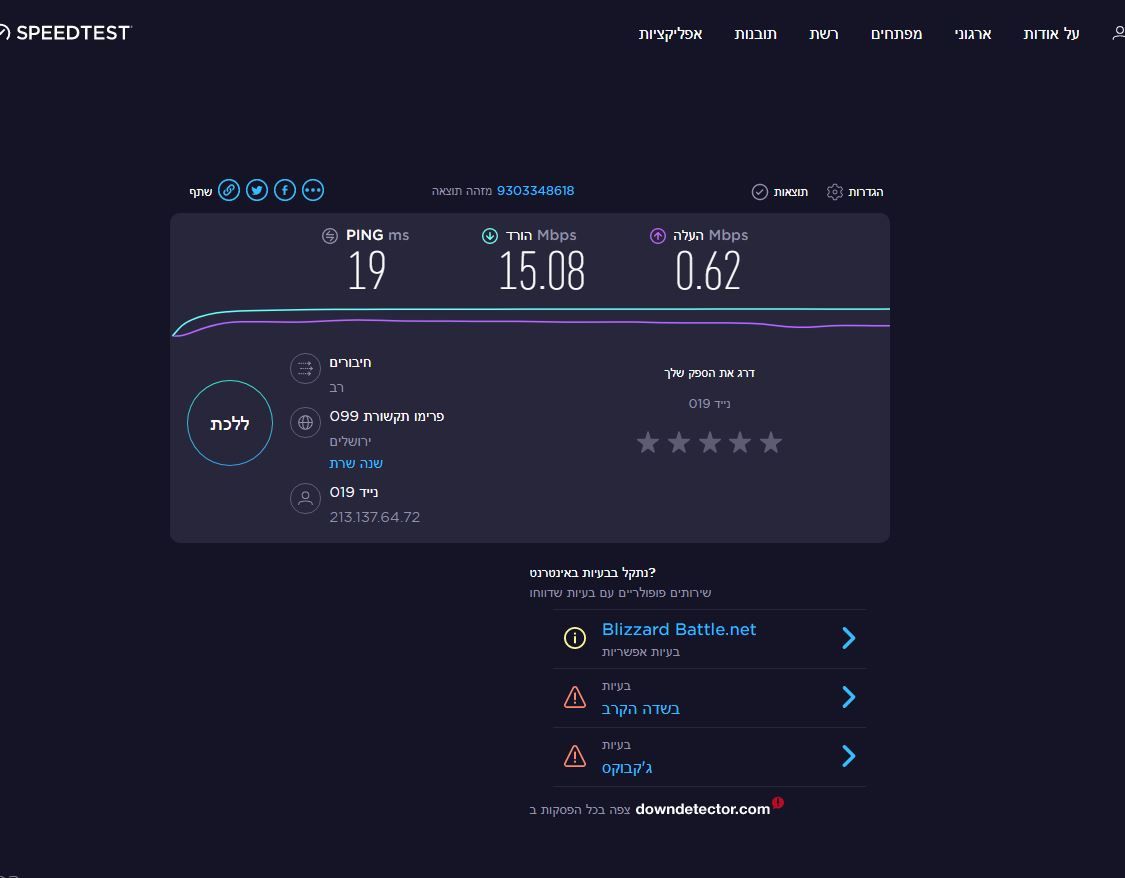Image resolution: width=1125 pixels, height=878 pixels.
Task: Click the server globe icon
Action: (305, 422)
